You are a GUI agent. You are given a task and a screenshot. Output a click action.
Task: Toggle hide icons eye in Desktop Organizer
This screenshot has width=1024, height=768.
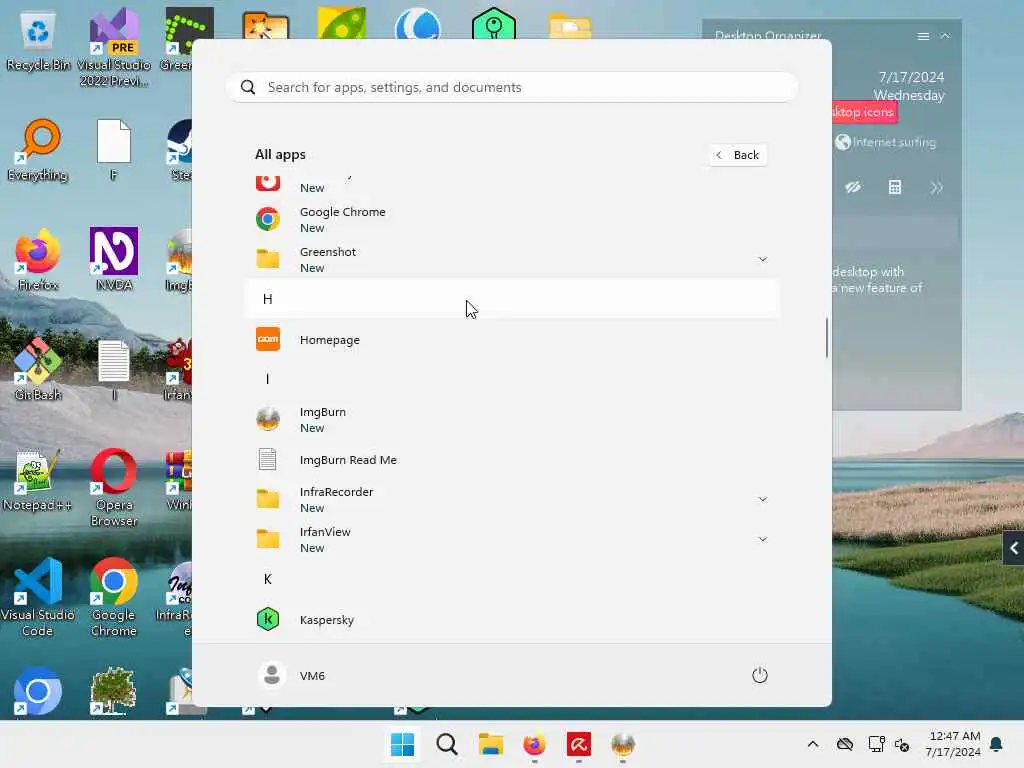pos(853,188)
